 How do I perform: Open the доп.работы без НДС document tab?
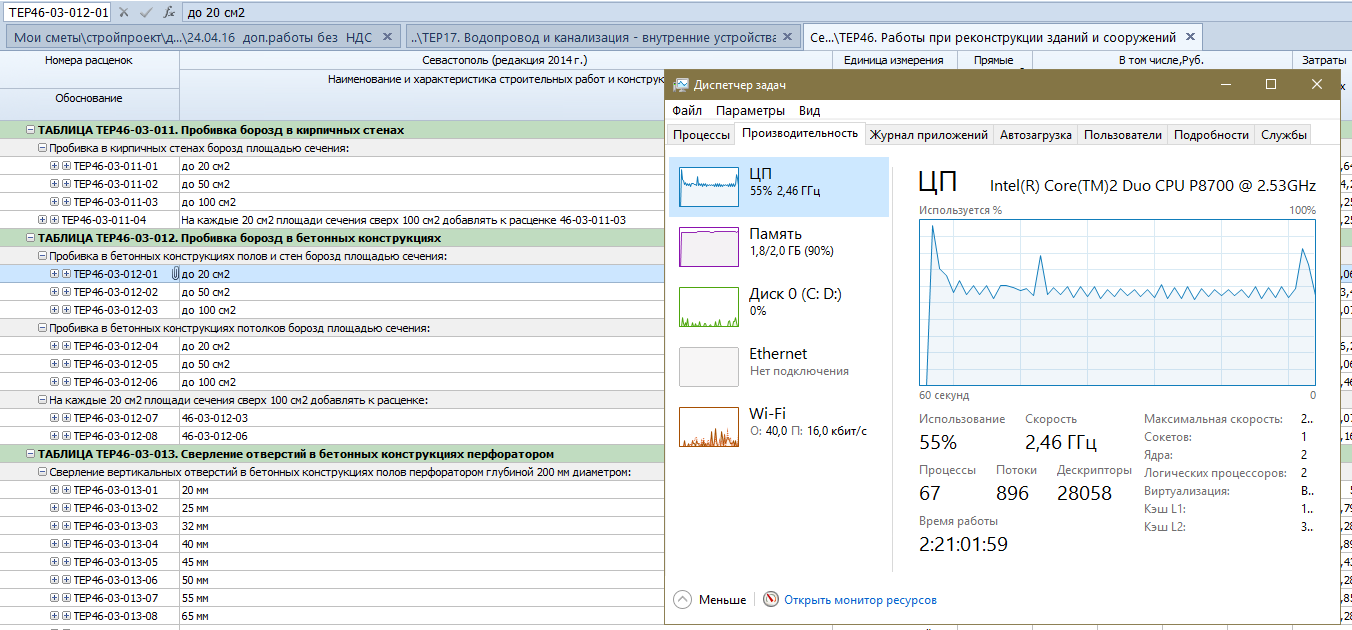tap(195, 37)
